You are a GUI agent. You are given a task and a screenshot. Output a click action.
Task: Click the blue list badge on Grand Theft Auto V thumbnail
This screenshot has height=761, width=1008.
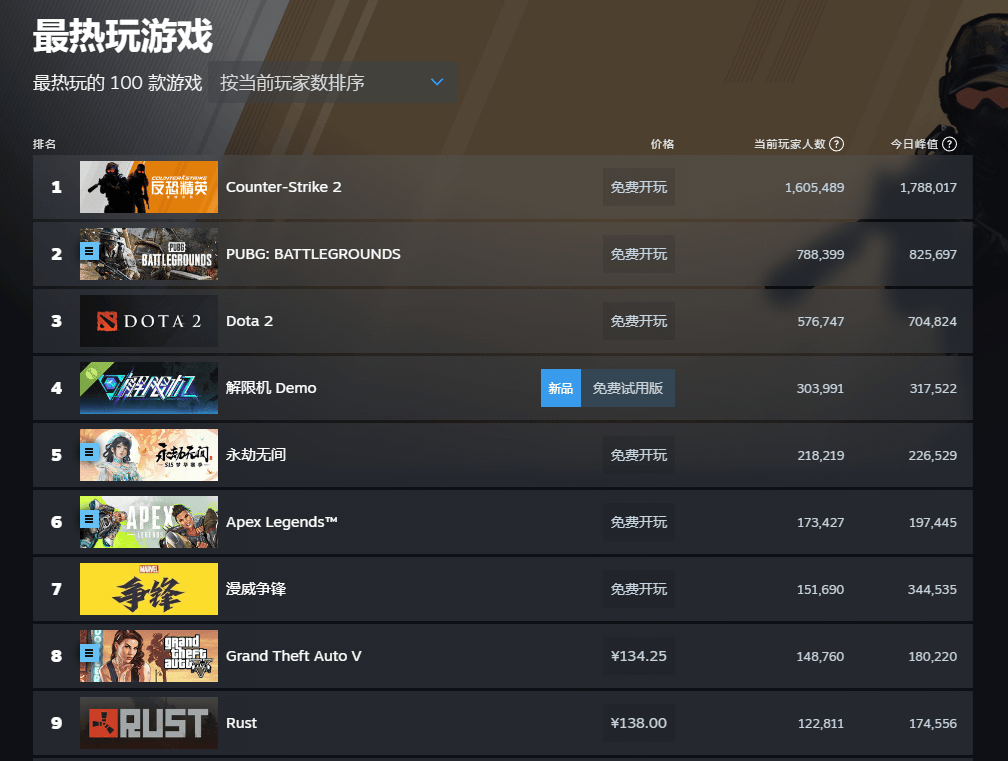point(89,653)
